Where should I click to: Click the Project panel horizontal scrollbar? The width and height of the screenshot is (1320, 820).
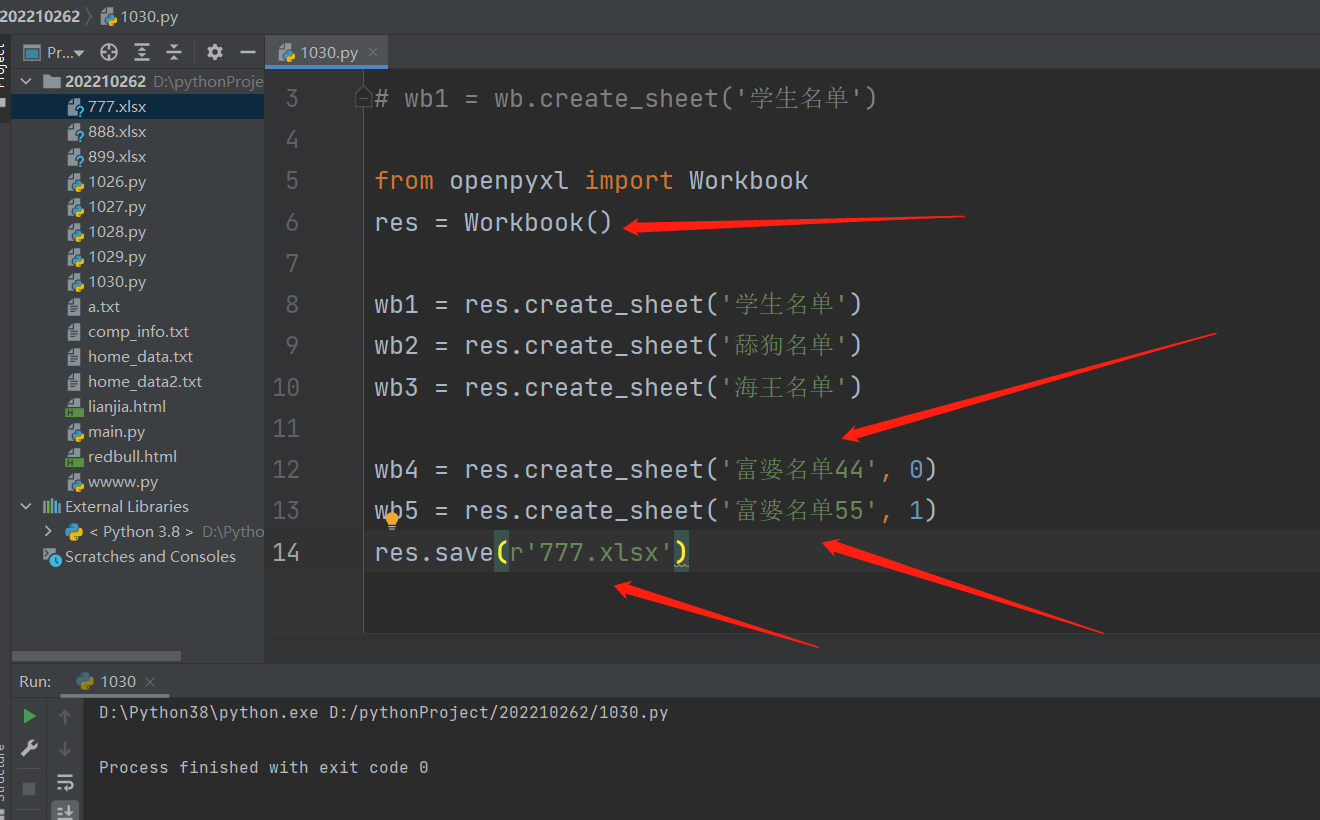point(96,656)
